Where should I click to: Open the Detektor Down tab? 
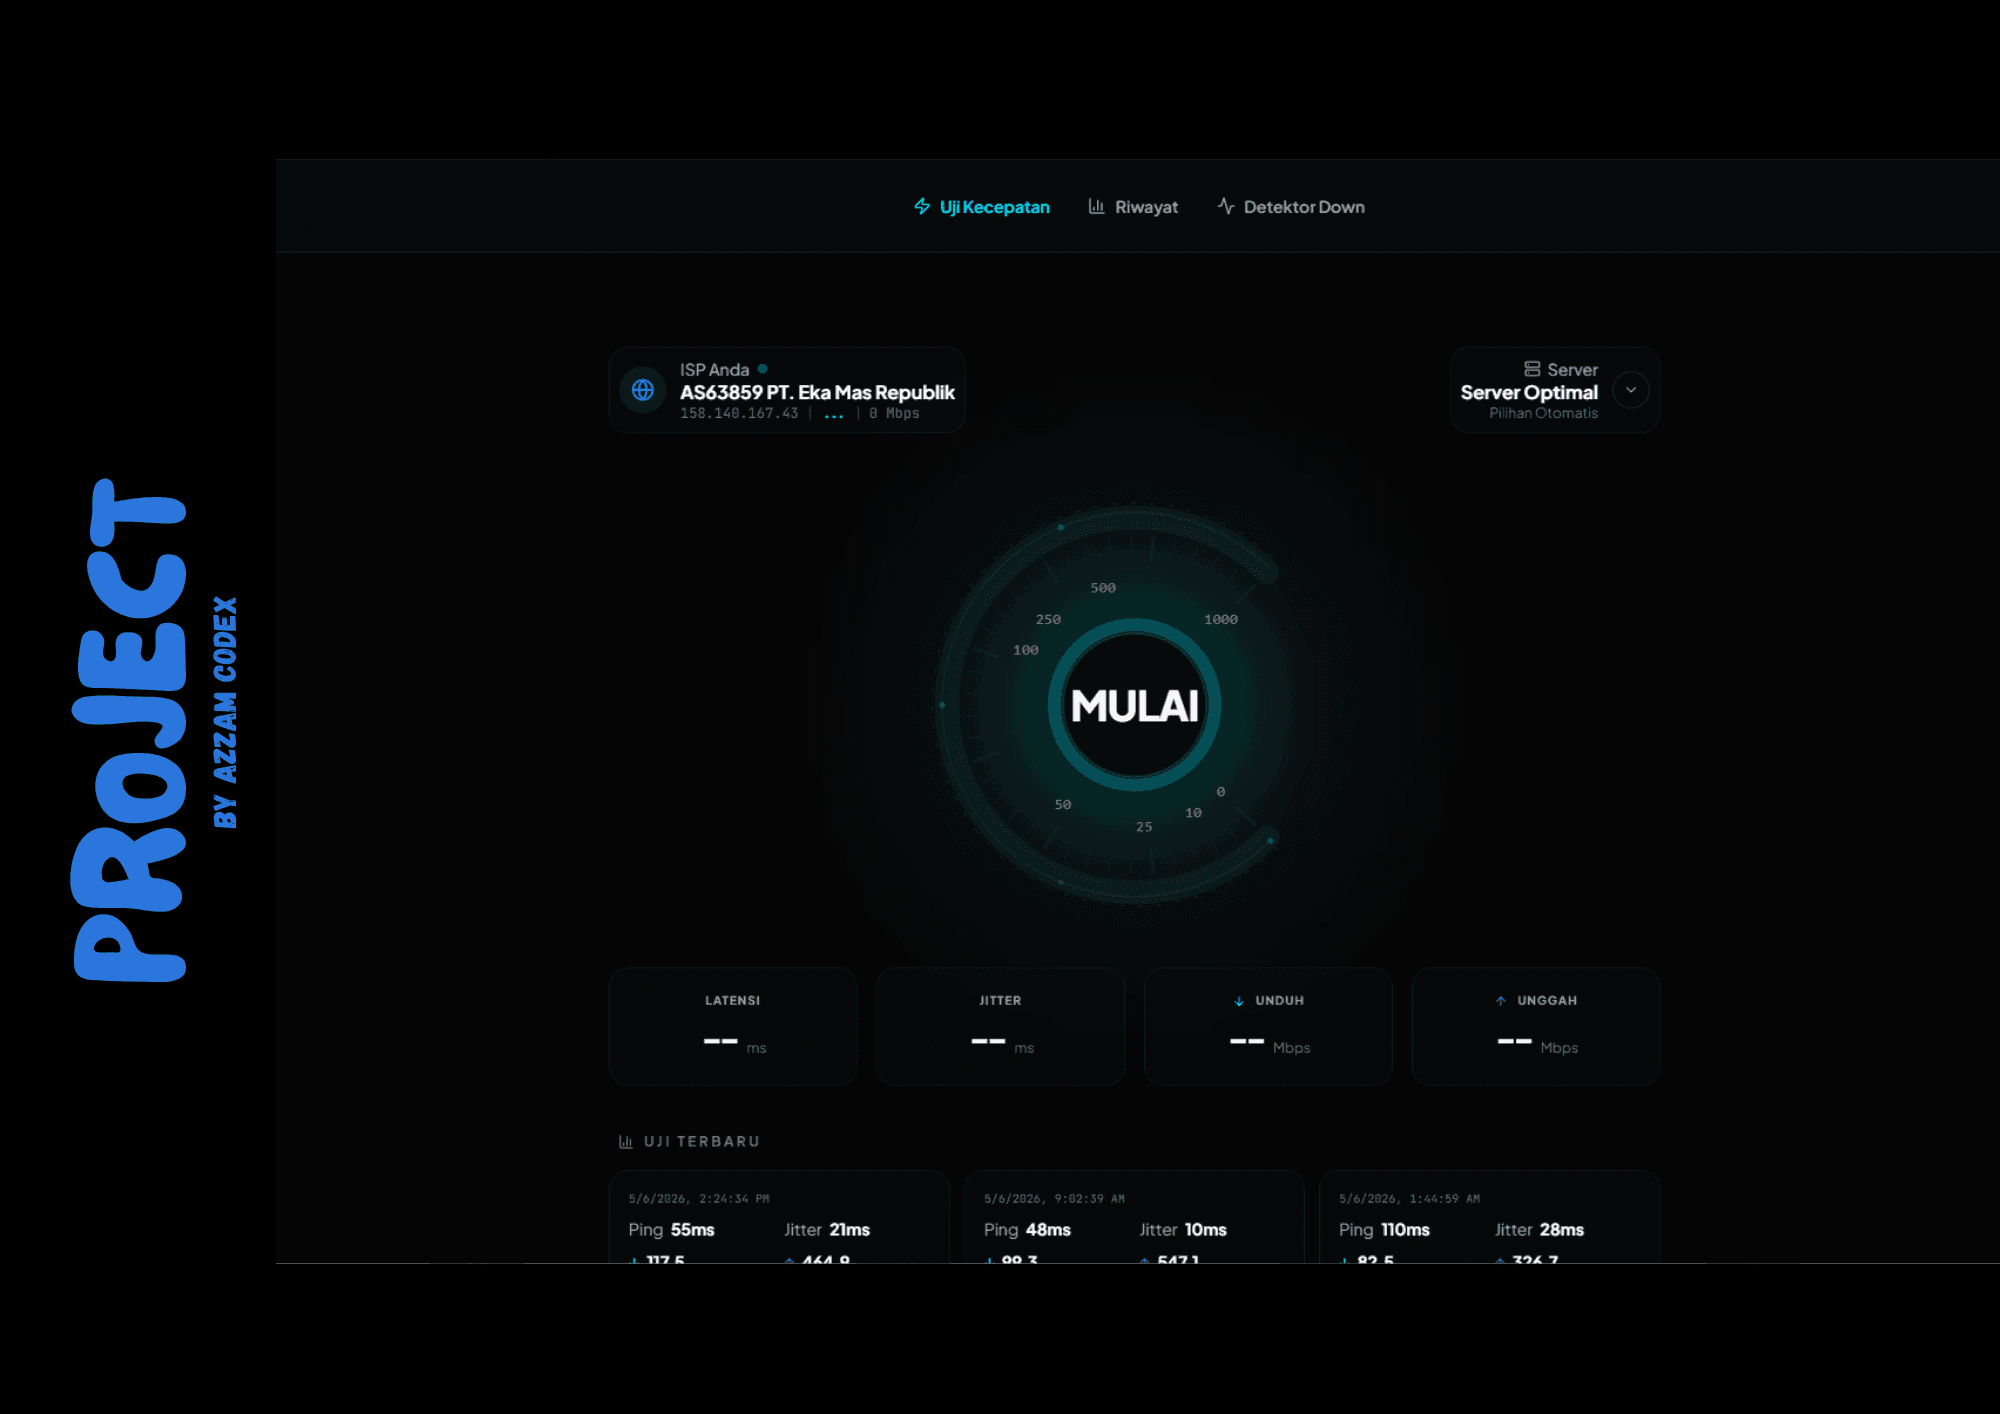point(1290,207)
